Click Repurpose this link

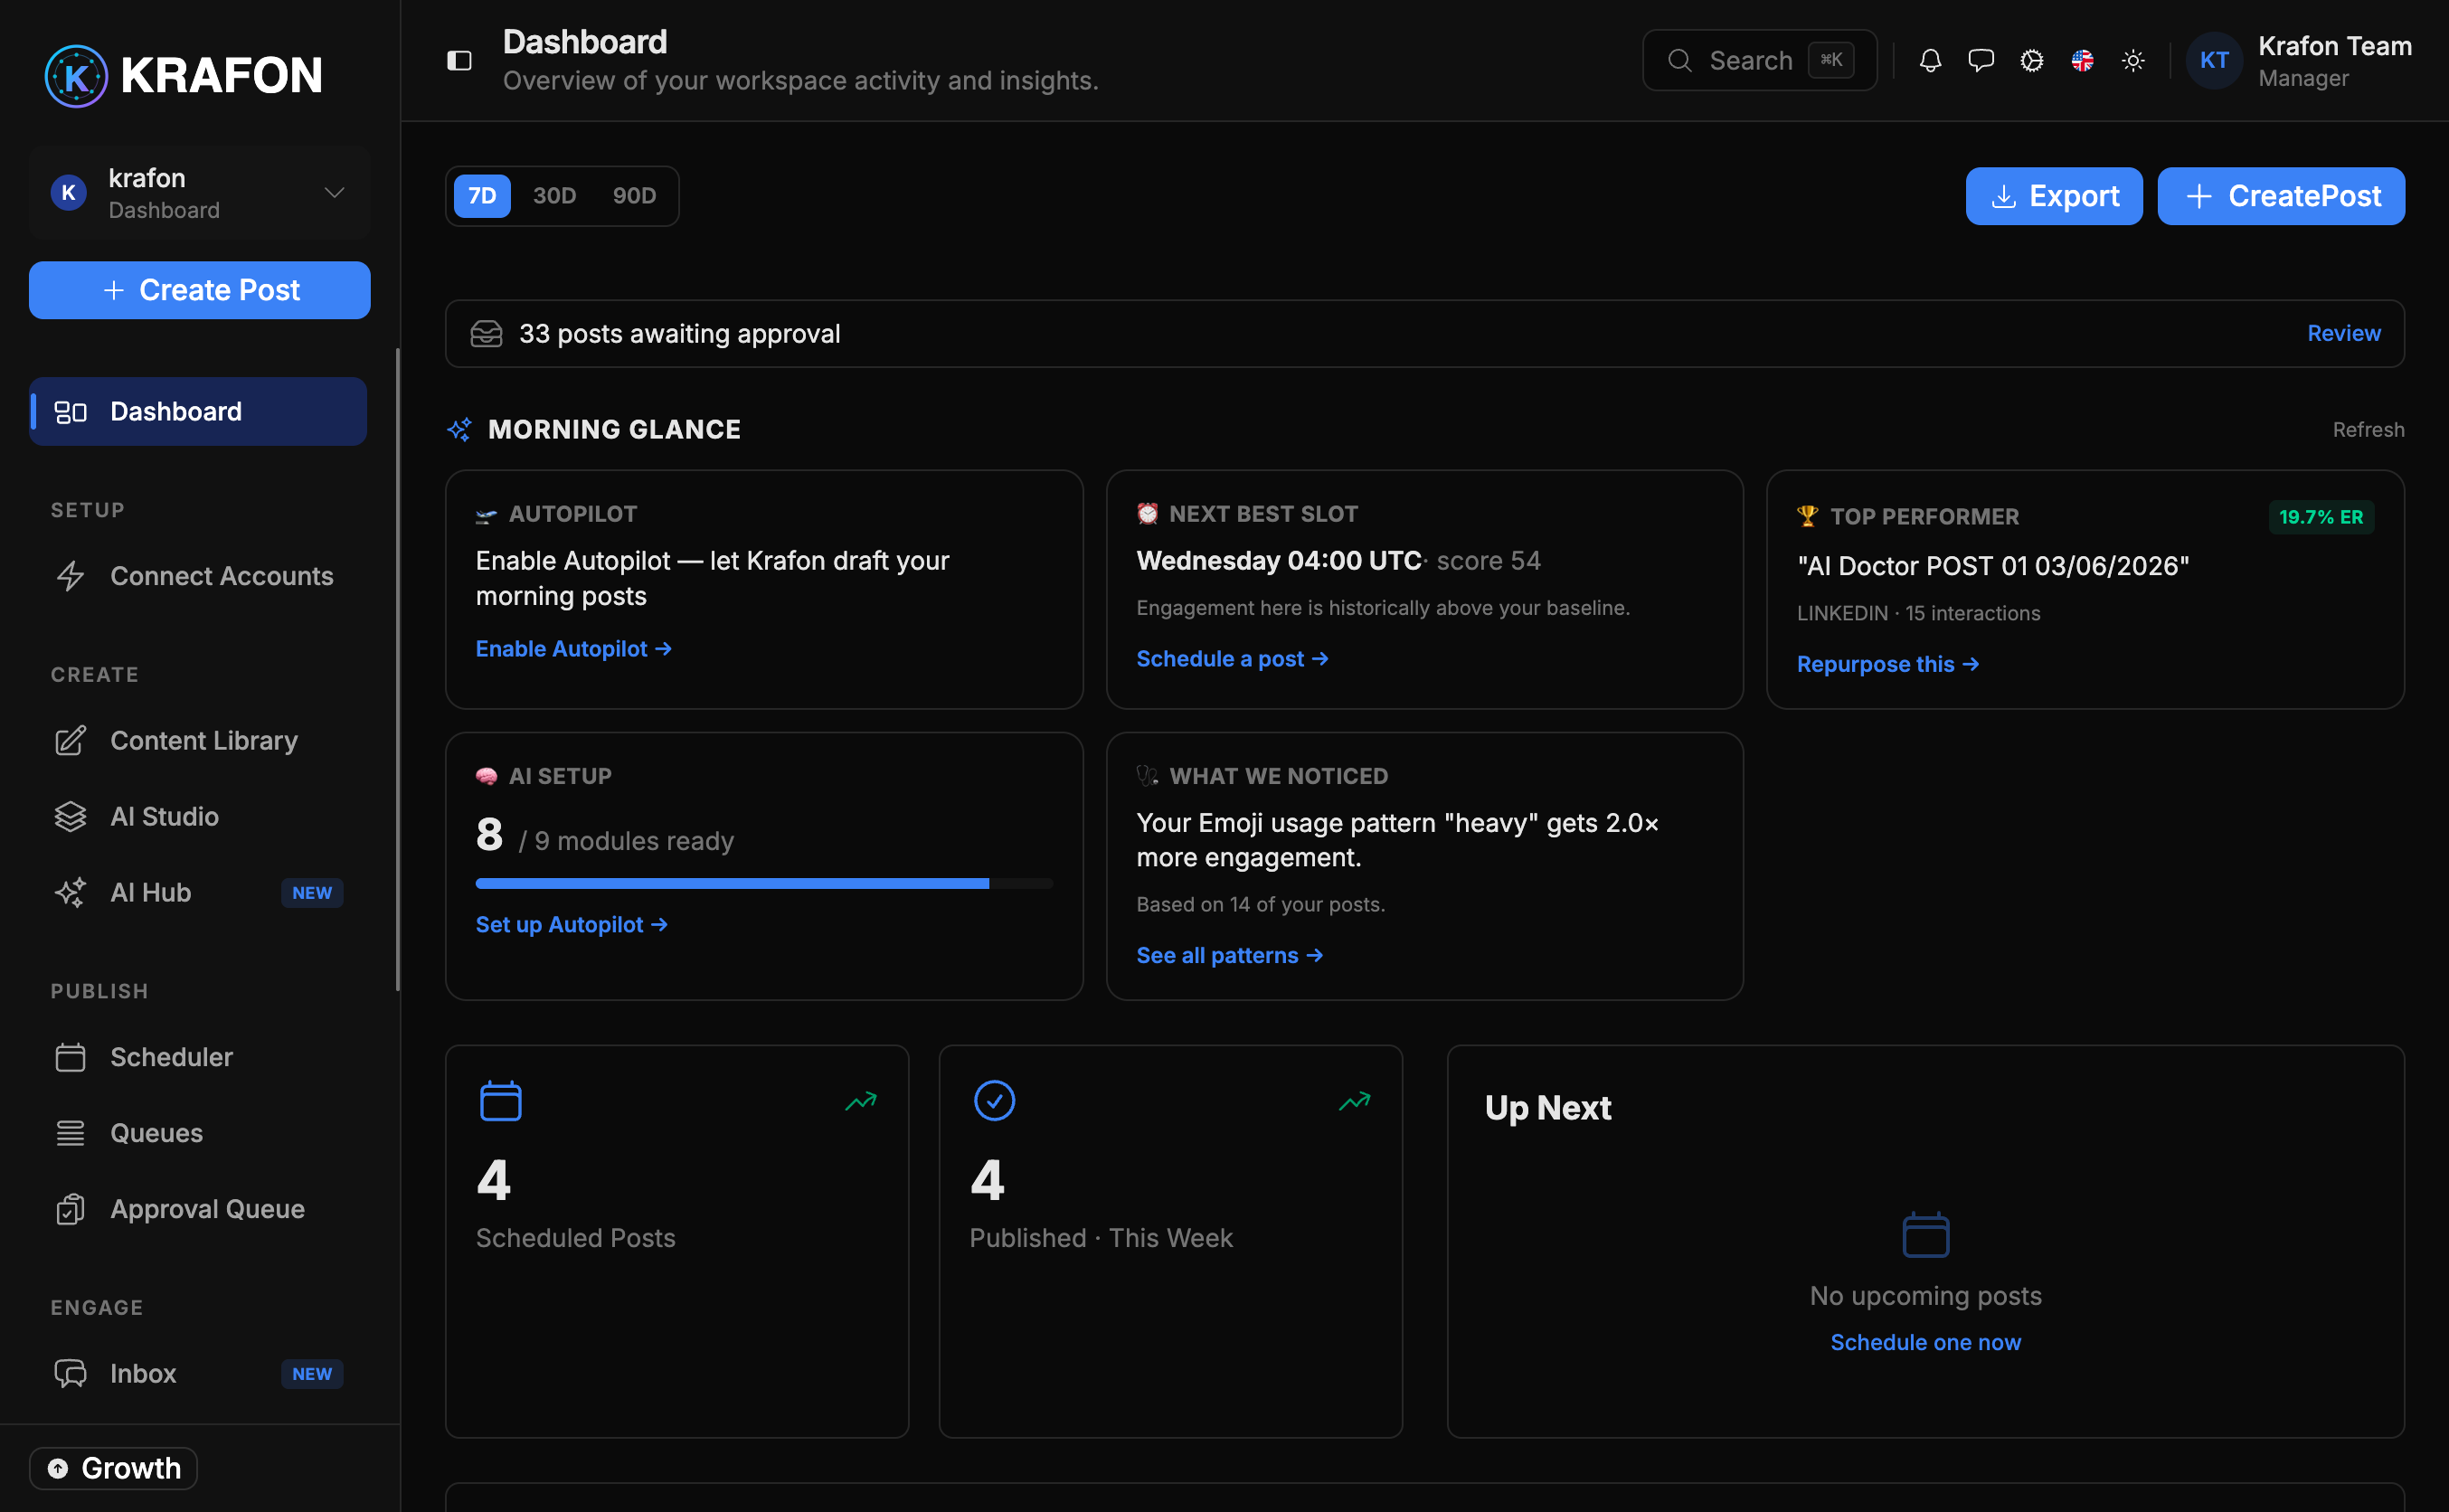[1888, 665]
